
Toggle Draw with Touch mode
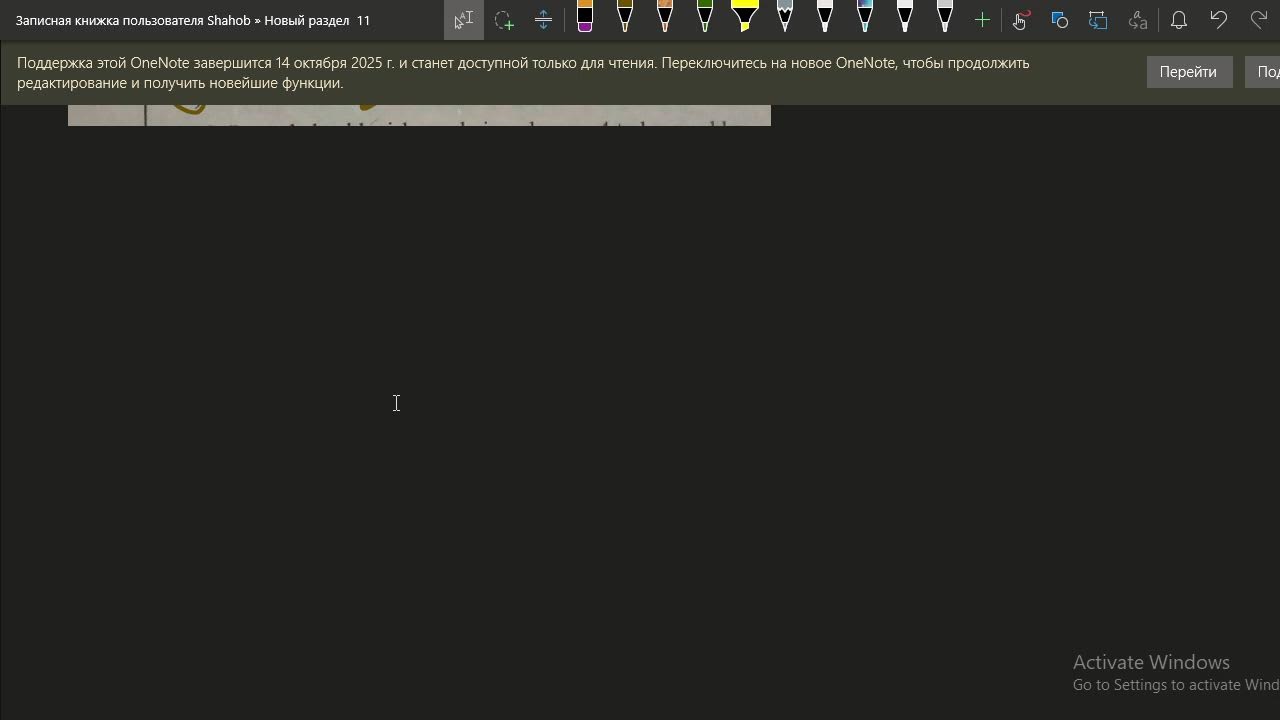coord(1020,20)
